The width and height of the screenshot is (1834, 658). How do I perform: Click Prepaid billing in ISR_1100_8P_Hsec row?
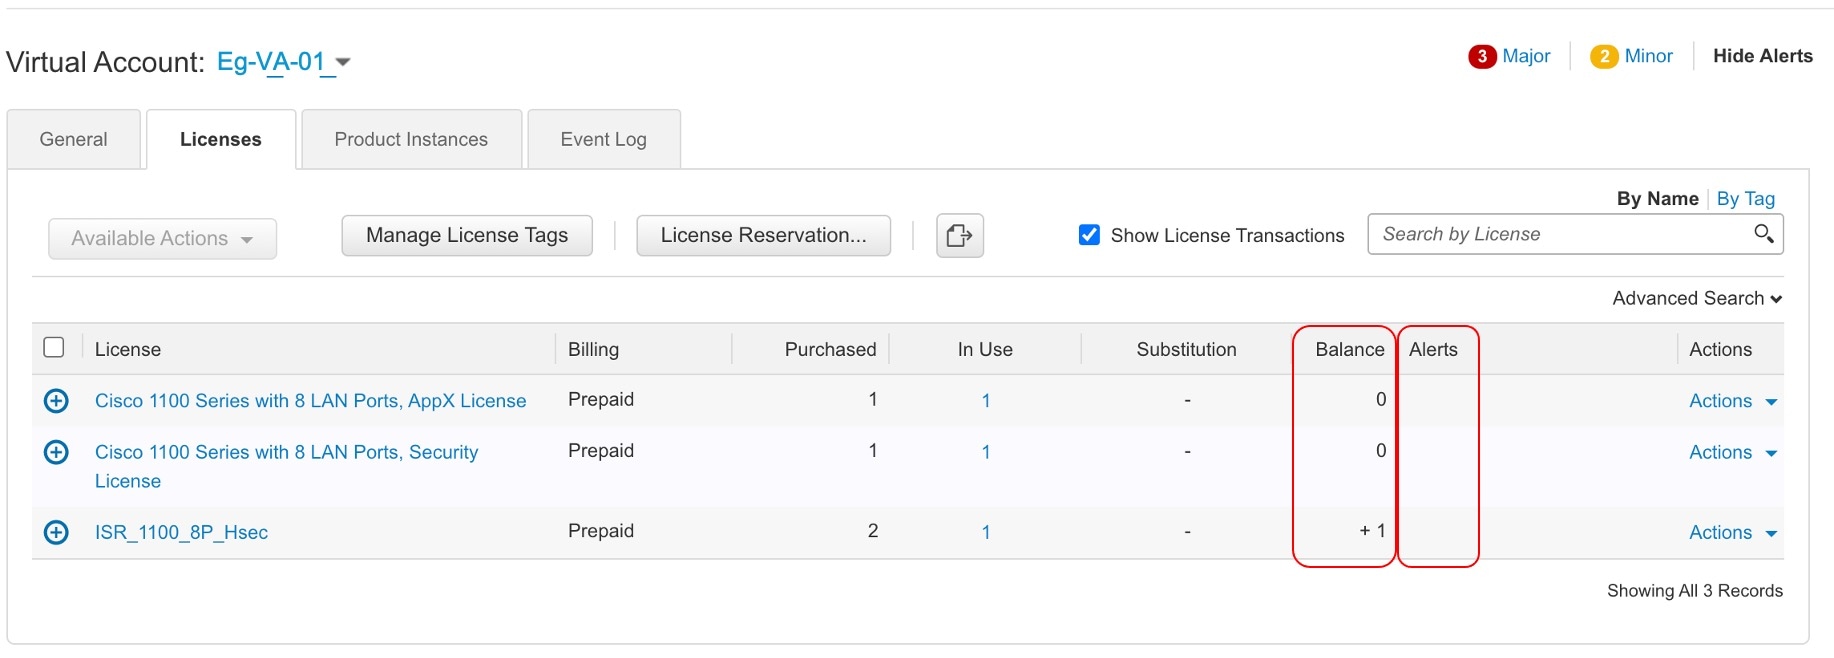pyautogui.click(x=601, y=531)
